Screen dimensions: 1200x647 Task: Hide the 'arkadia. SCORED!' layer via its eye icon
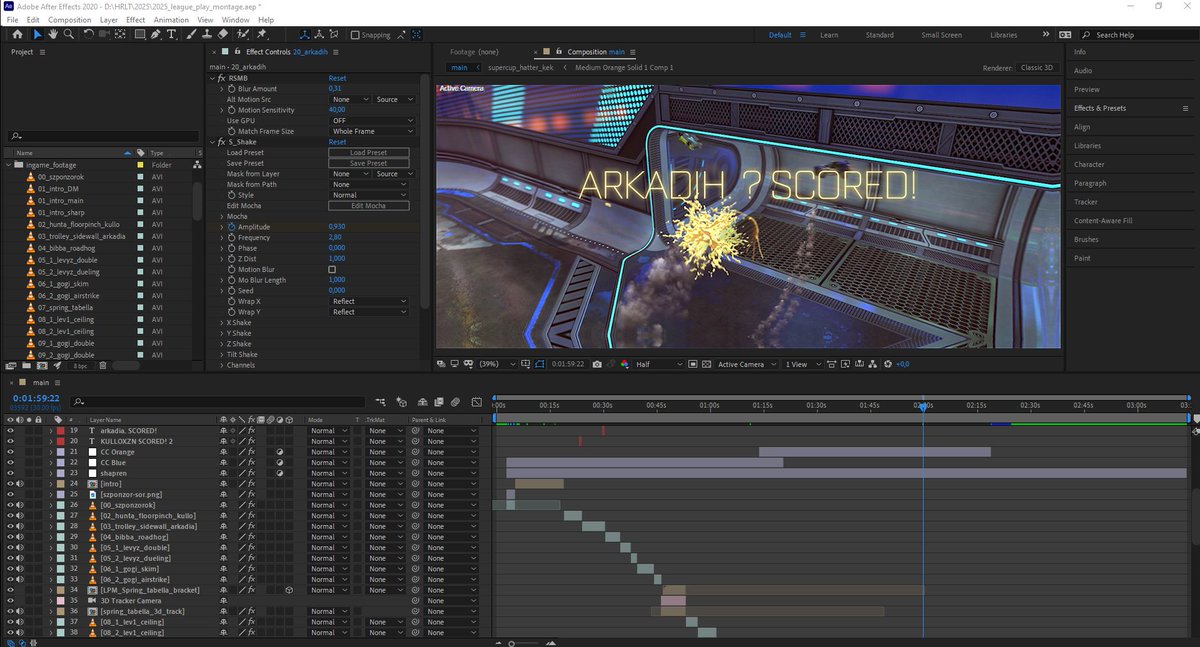click(x=11, y=430)
